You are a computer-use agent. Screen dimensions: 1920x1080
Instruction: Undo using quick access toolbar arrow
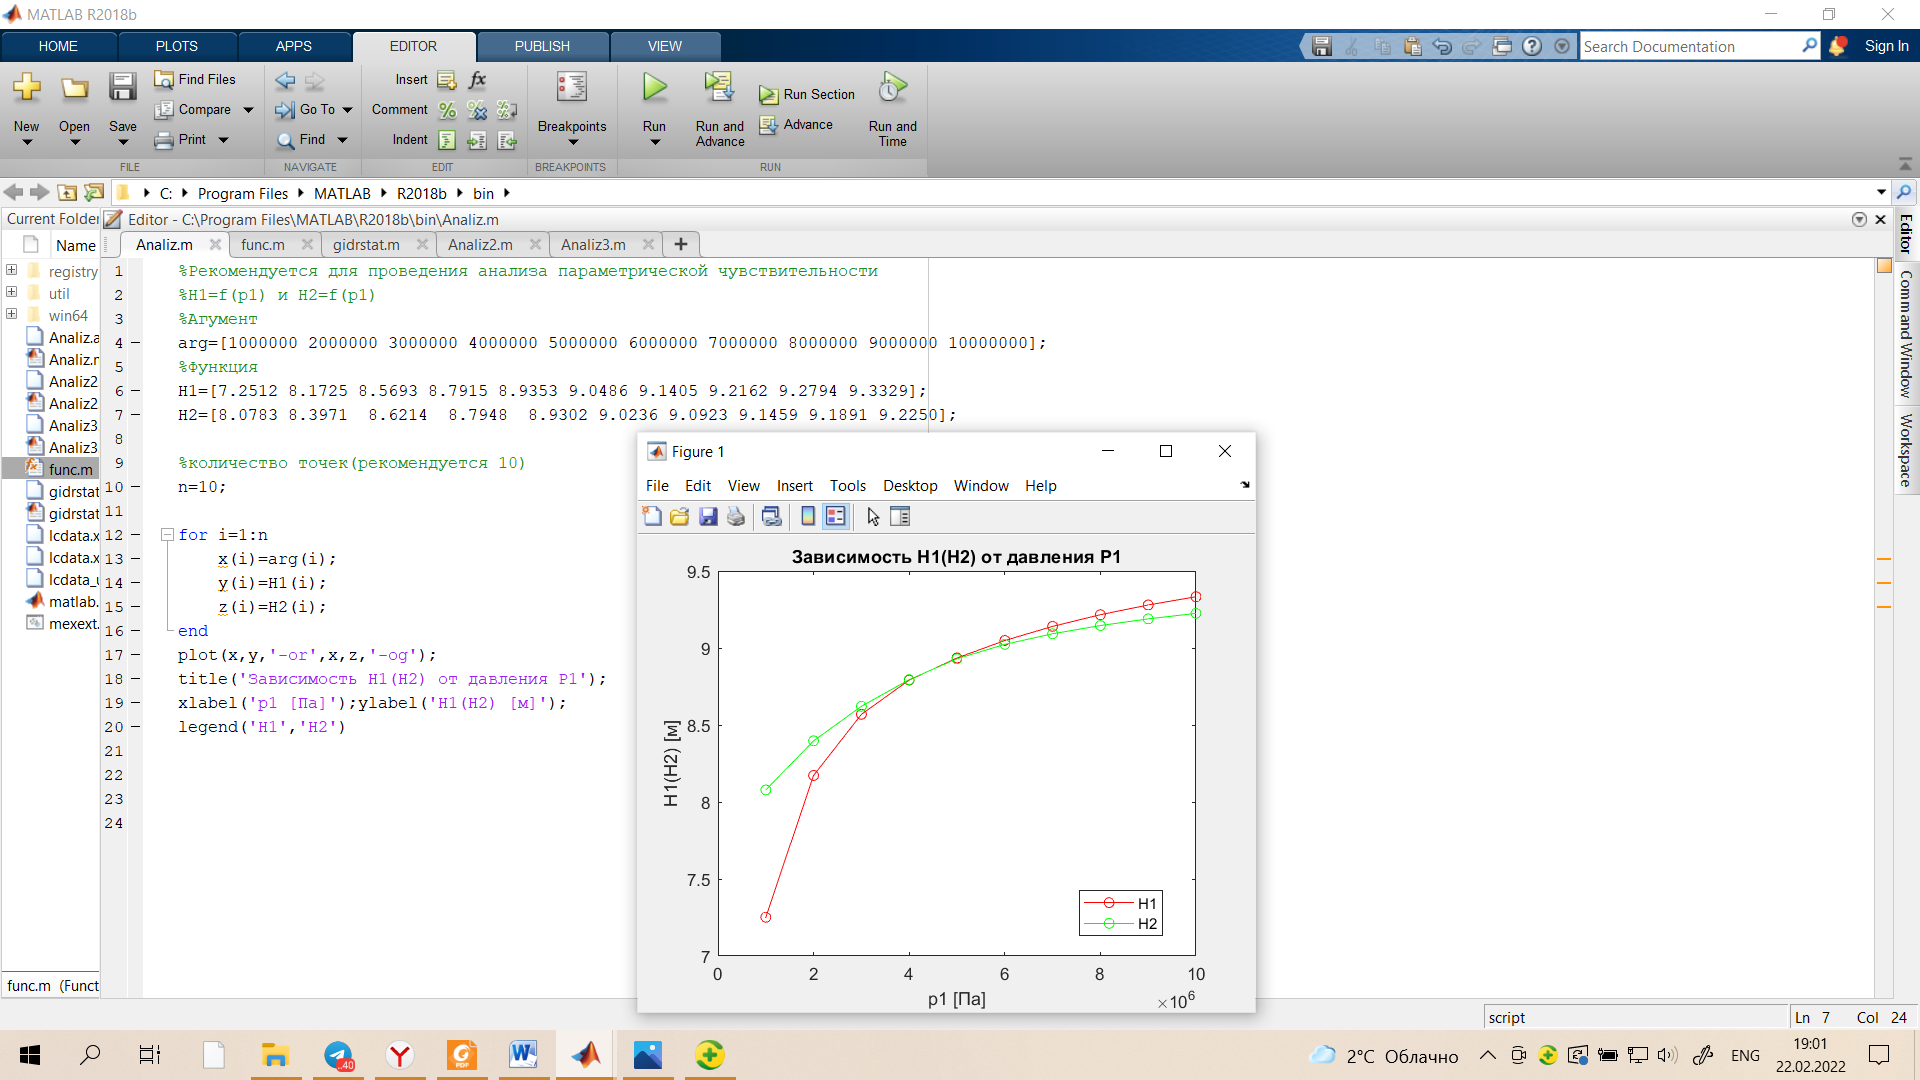point(1442,46)
